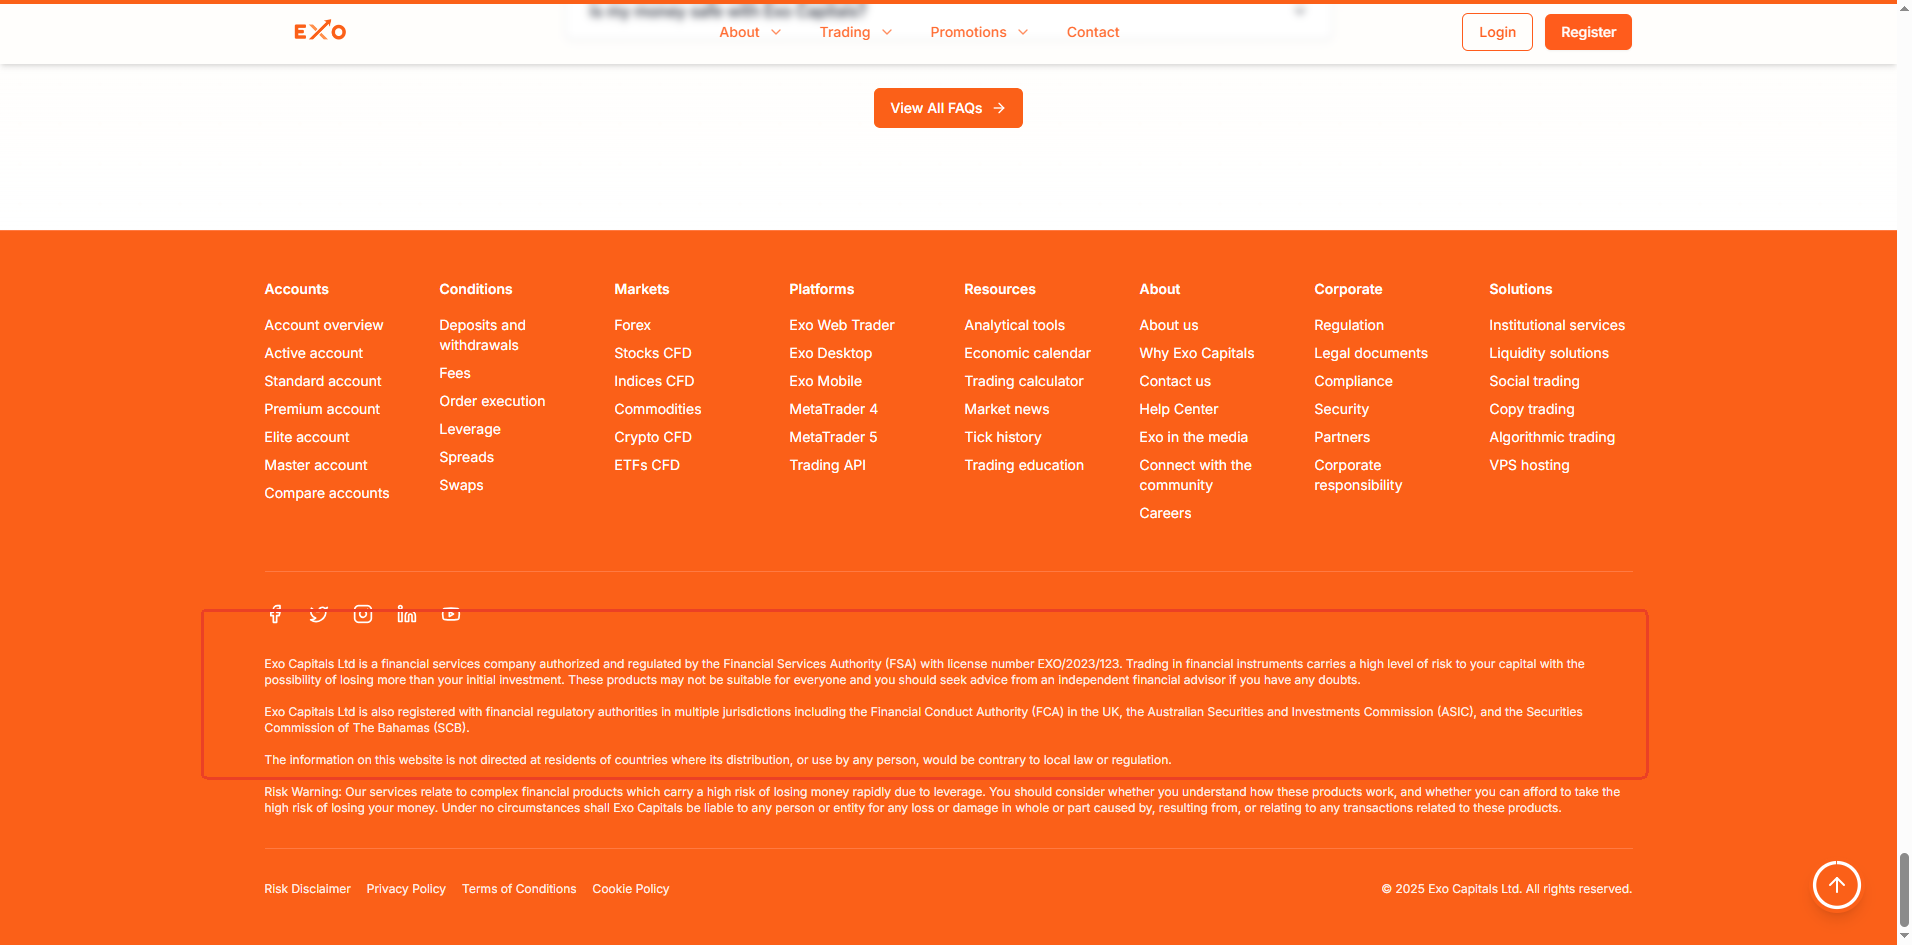Open VPS hosting link
The image size is (1912, 945).
1530,465
